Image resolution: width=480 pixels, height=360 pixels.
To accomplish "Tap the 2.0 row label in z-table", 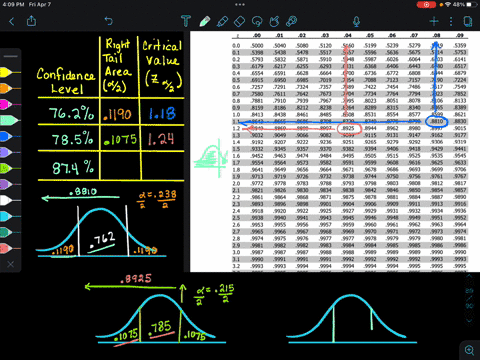I will click(236, 184).
